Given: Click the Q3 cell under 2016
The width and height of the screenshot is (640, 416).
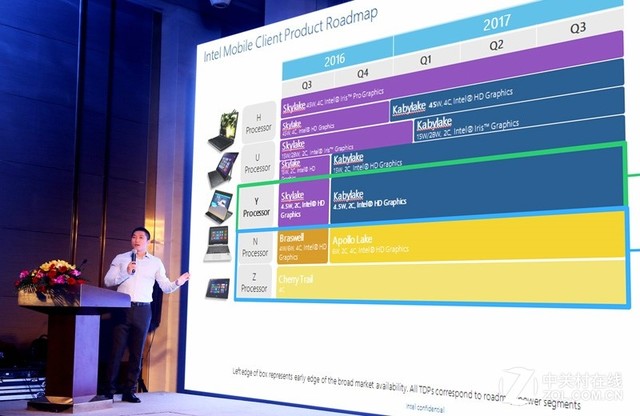Looking at the screenshot, I should (x=307, y=85).
